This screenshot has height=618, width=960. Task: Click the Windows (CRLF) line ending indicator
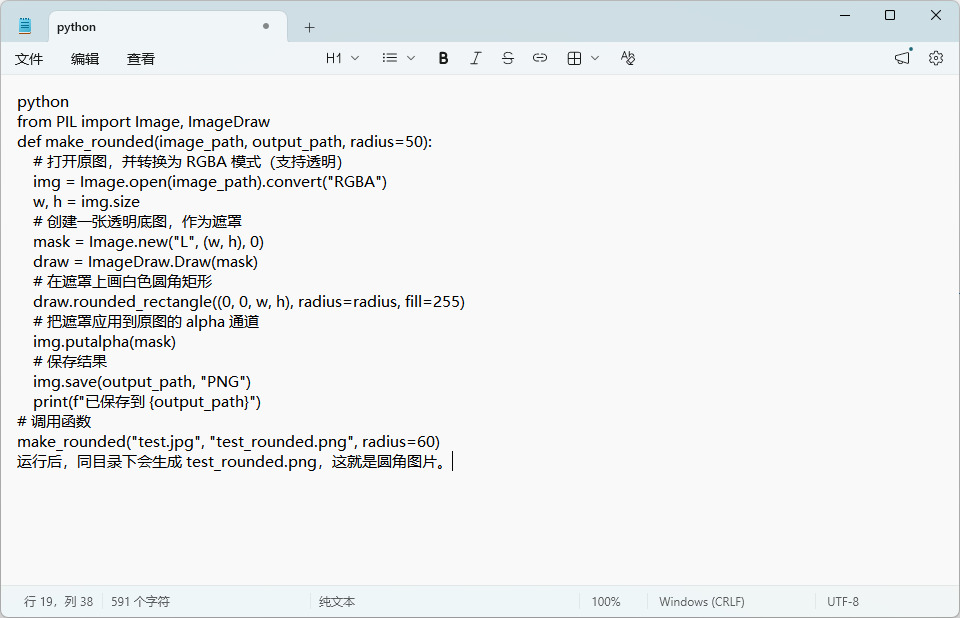[x=702, y=601]
